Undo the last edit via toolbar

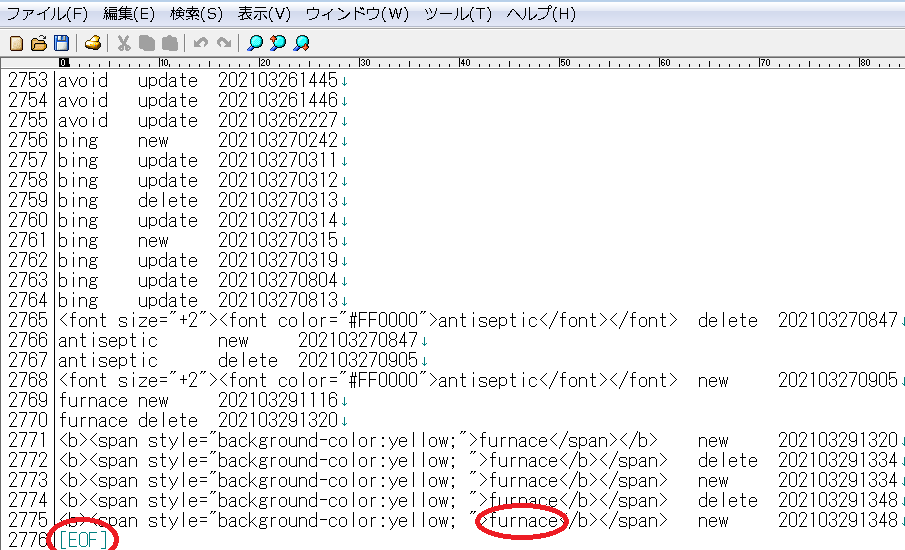point(200,43)
